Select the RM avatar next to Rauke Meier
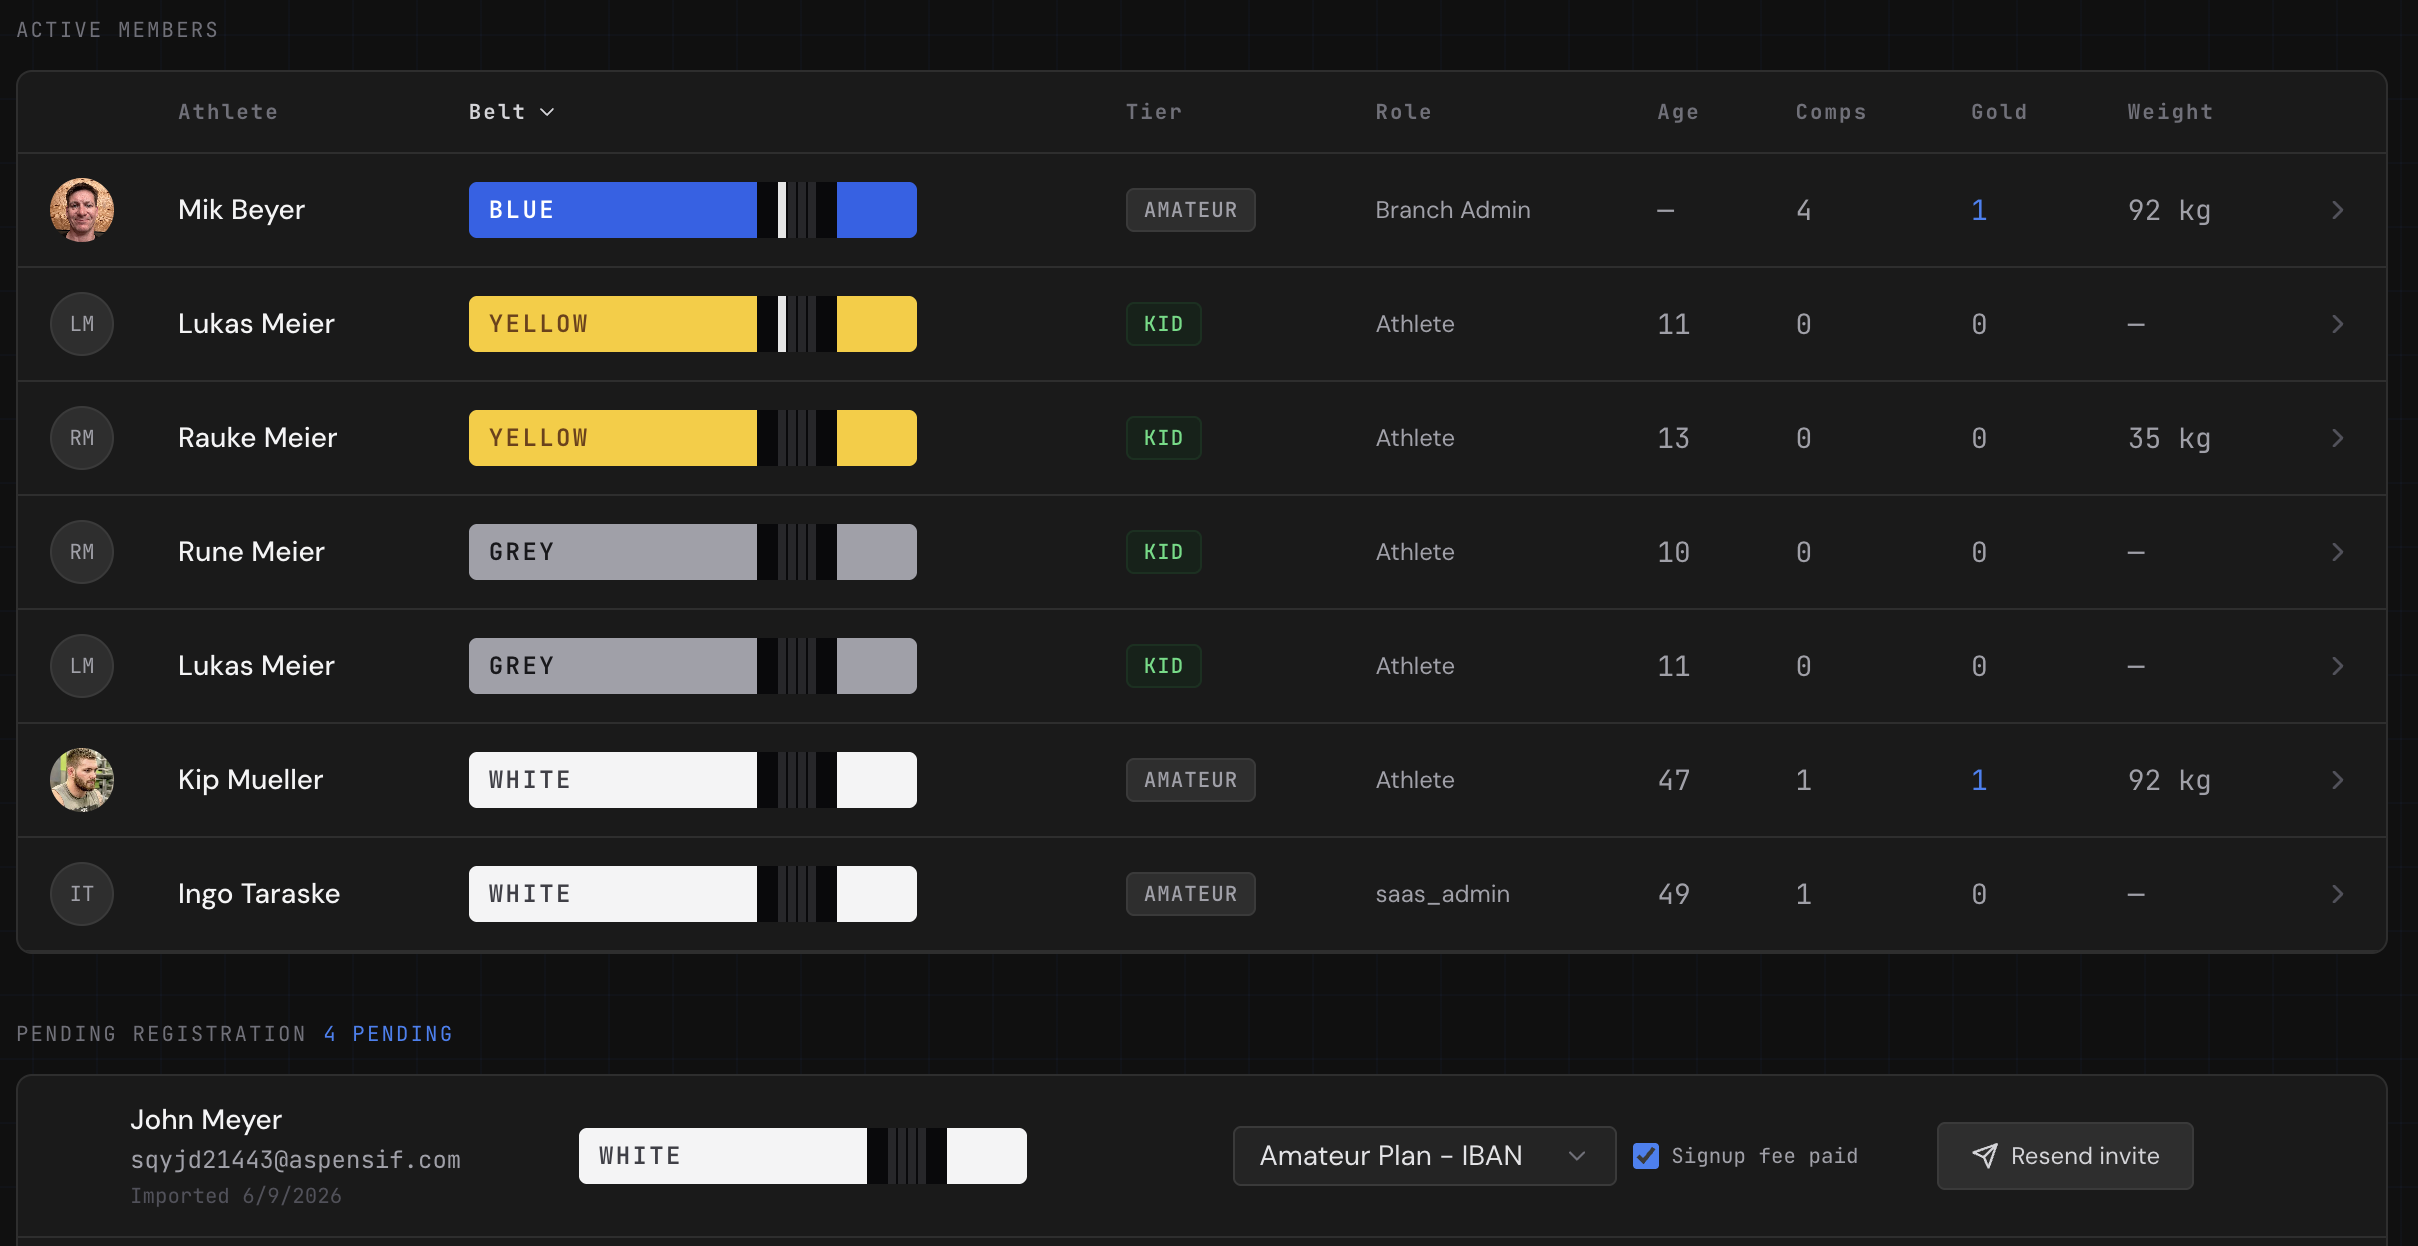Viewport: 2418px width, 1246px height. 82,438
